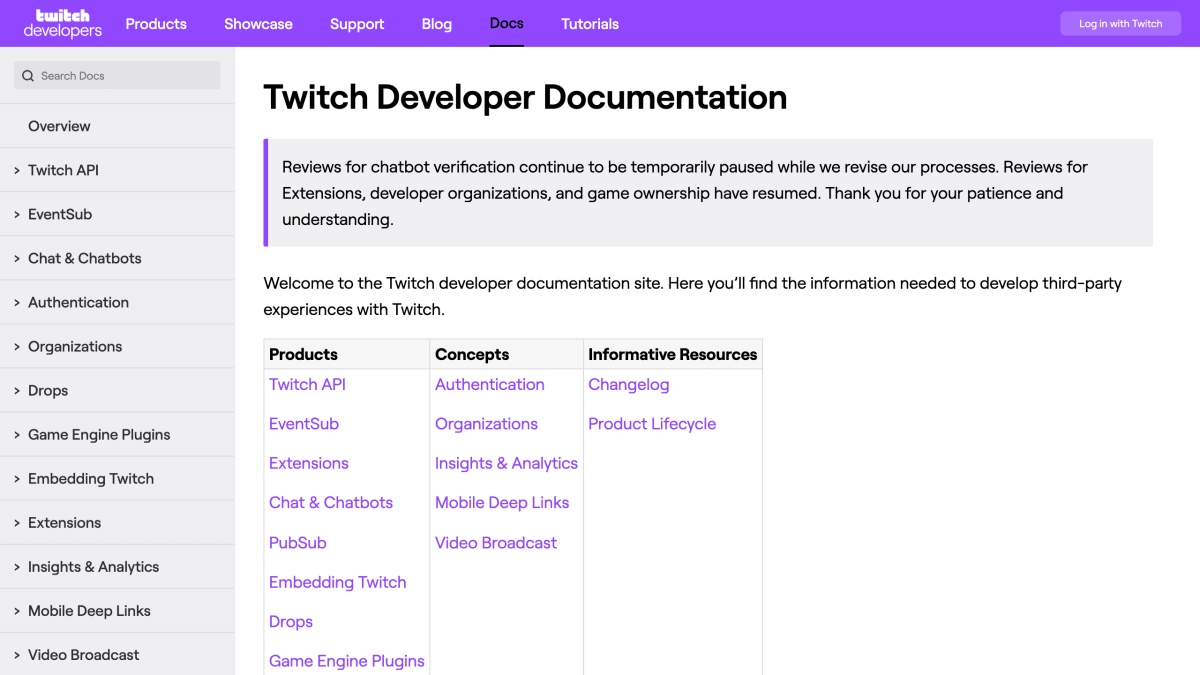Open EventSub sidebar entry label
This screenshot has height=675, width=1200.
pos(60,214)
